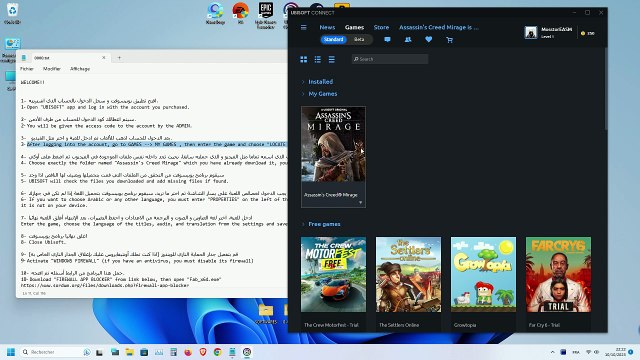Open the EA app desktop shortcut

tap(240, 13)
